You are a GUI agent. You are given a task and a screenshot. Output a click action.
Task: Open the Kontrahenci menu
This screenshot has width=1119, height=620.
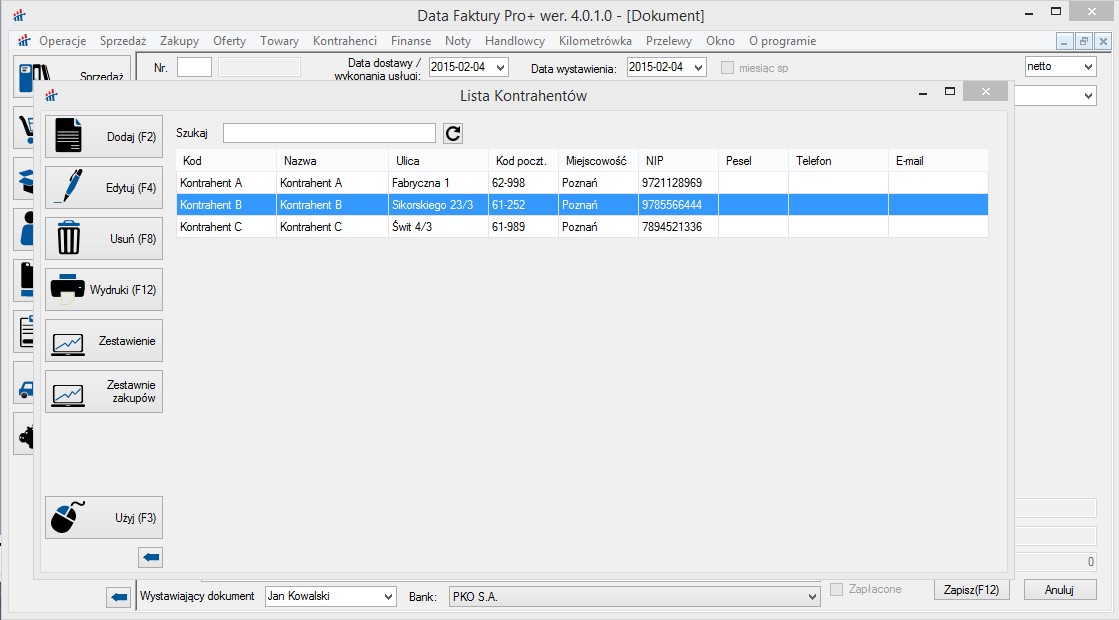[x=344, y=41]
